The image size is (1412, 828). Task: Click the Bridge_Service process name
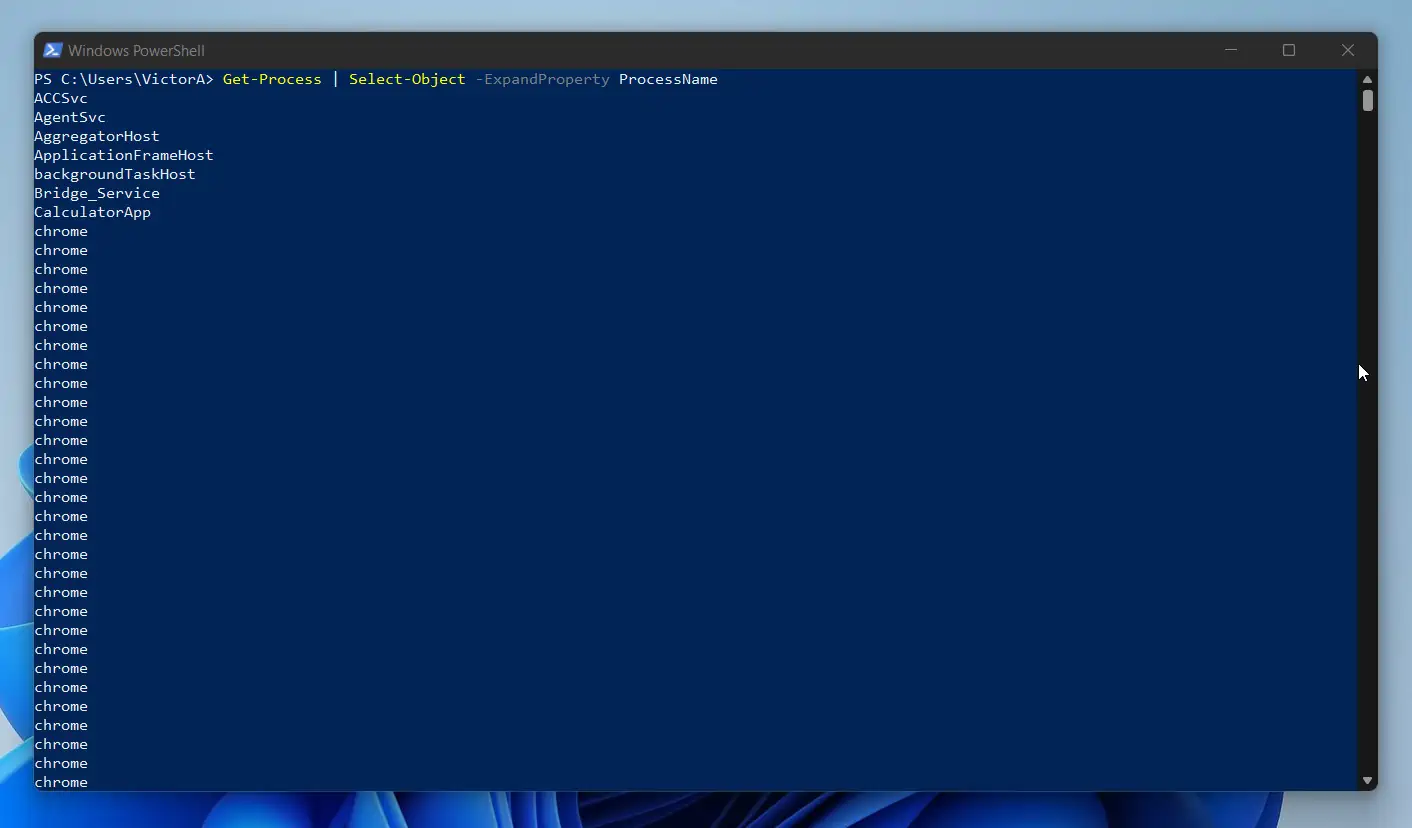[x=97, y=193]
